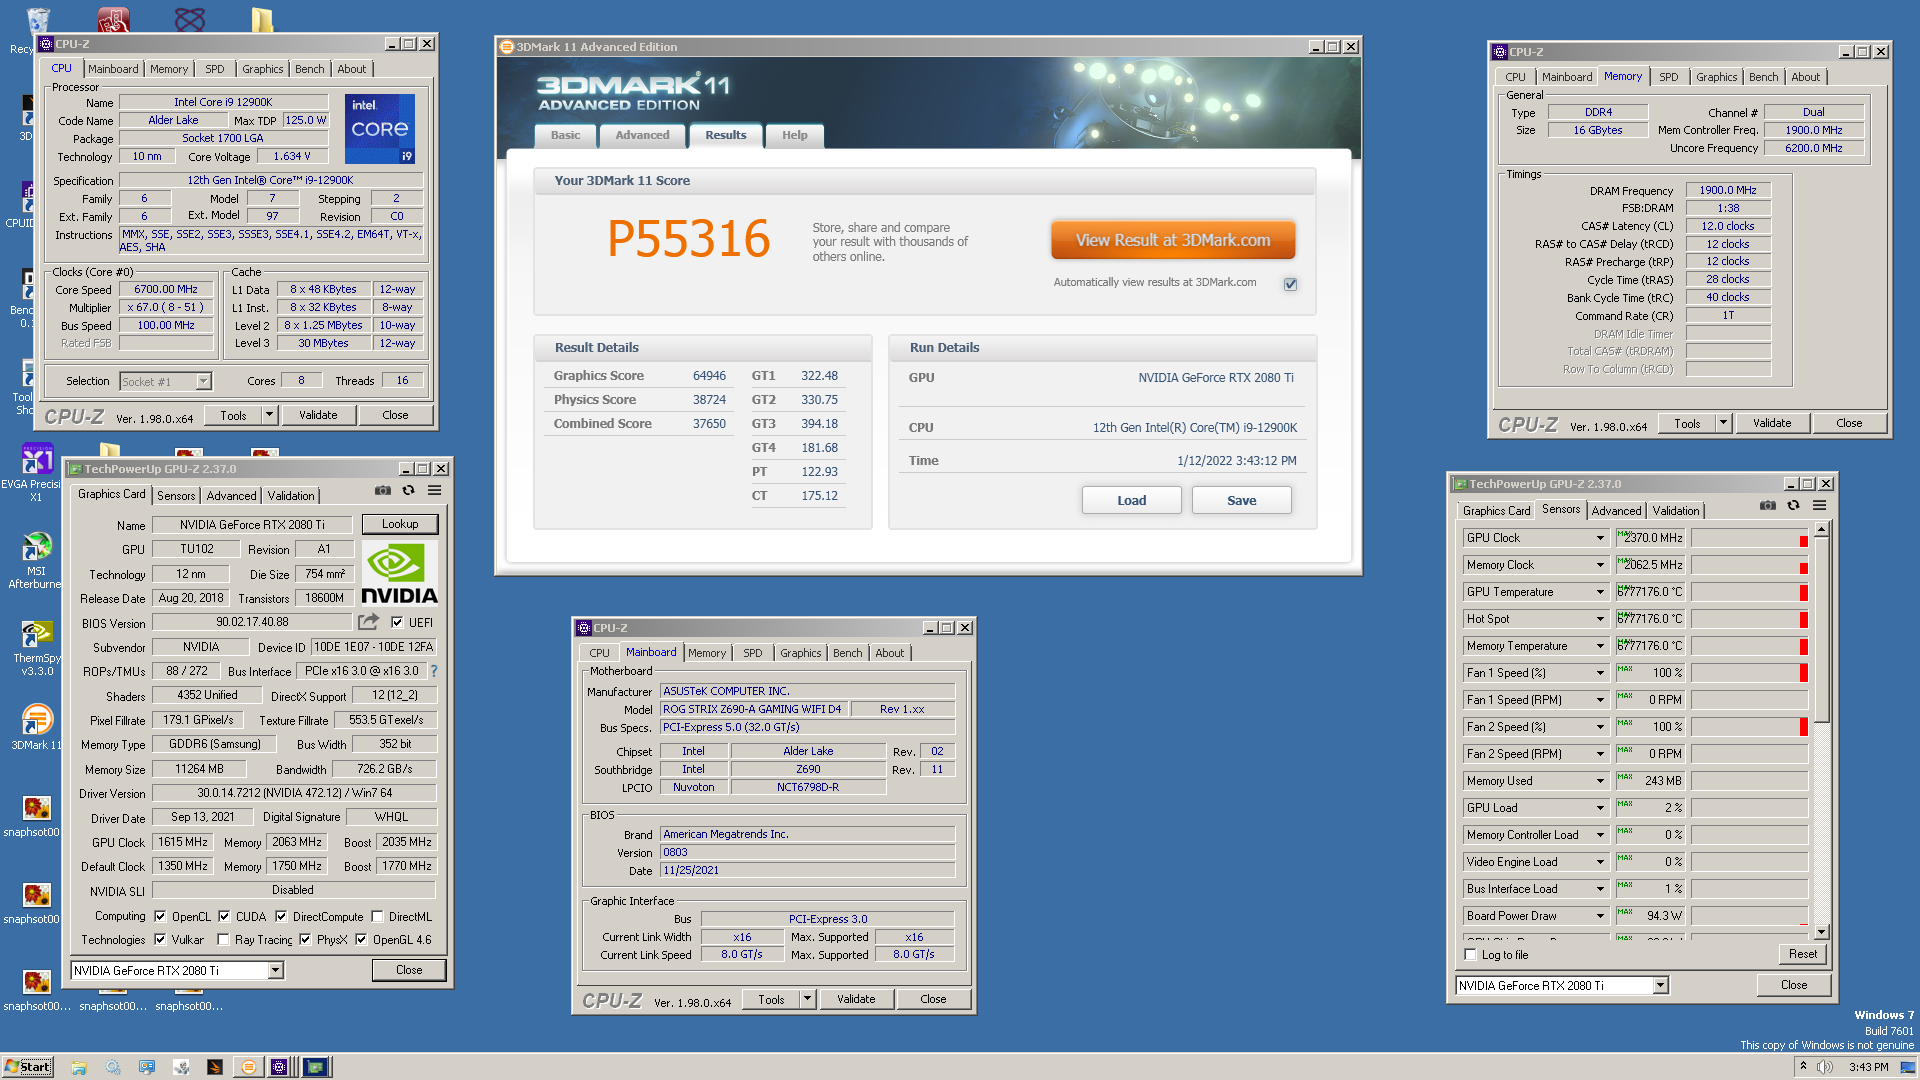
Task: Click the camera icon in GPU-Z Sensors window
Action: pos(1768,506)
